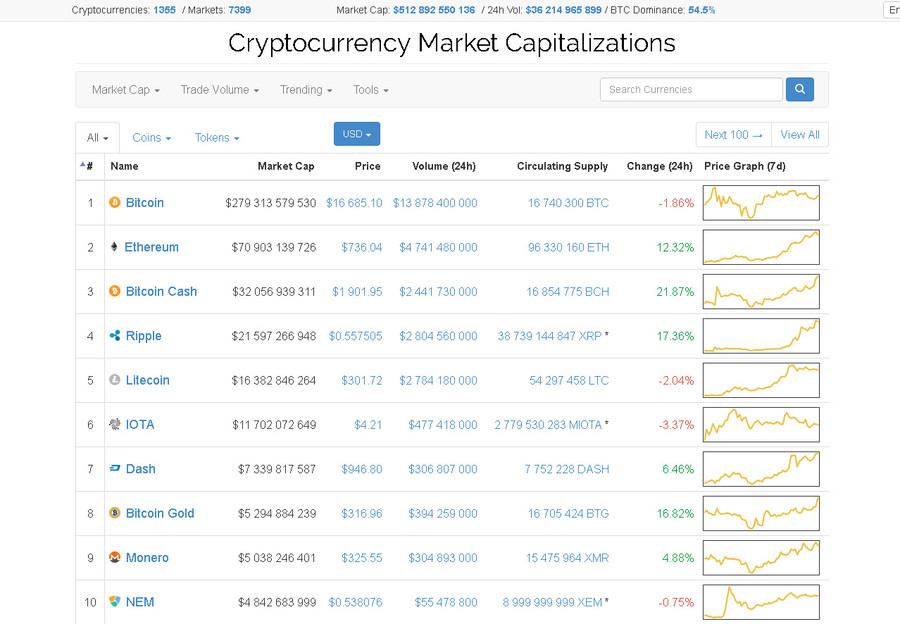Open the USD currency selector
900x624 pixels.
click(x=357, y=134)
